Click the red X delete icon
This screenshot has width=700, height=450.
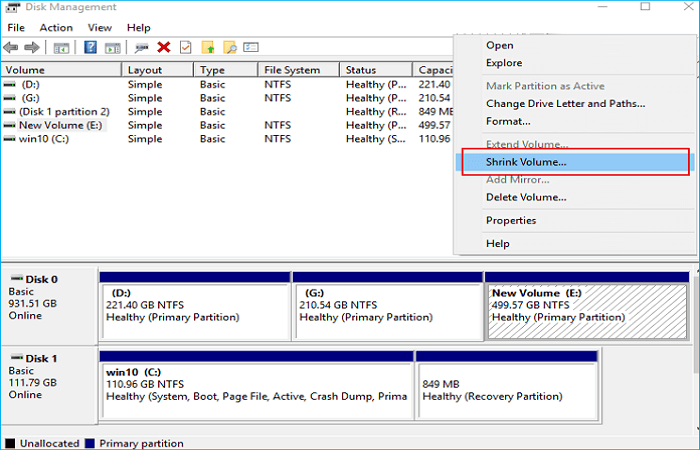pos(164,47)
